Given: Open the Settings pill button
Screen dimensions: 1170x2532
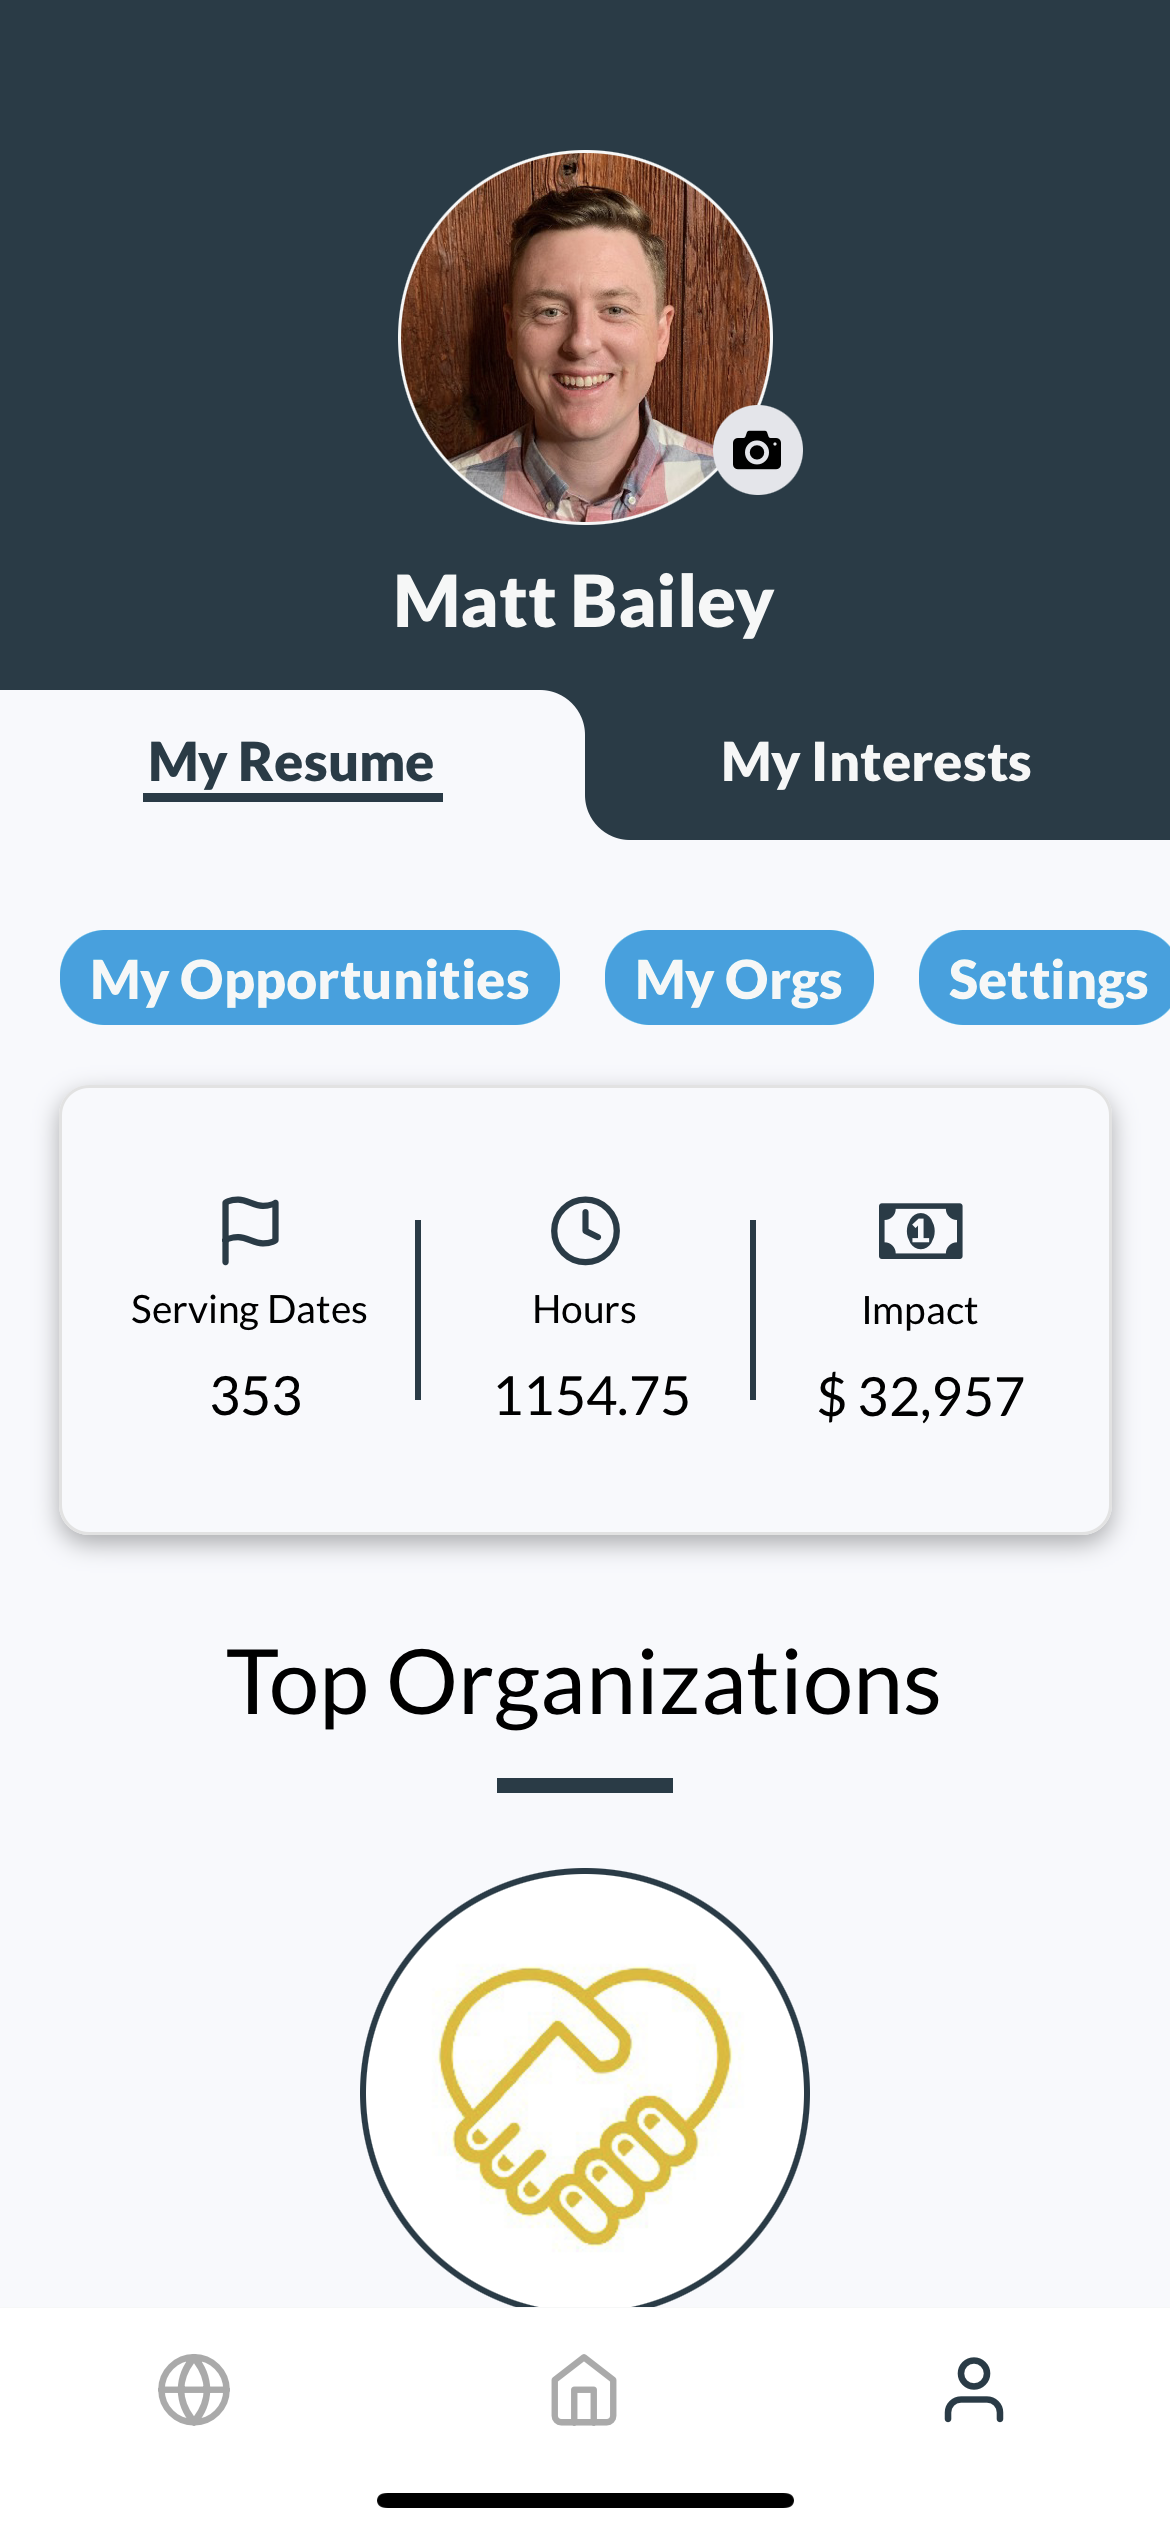Looking at the screenshot, I should pos(1045,978).
